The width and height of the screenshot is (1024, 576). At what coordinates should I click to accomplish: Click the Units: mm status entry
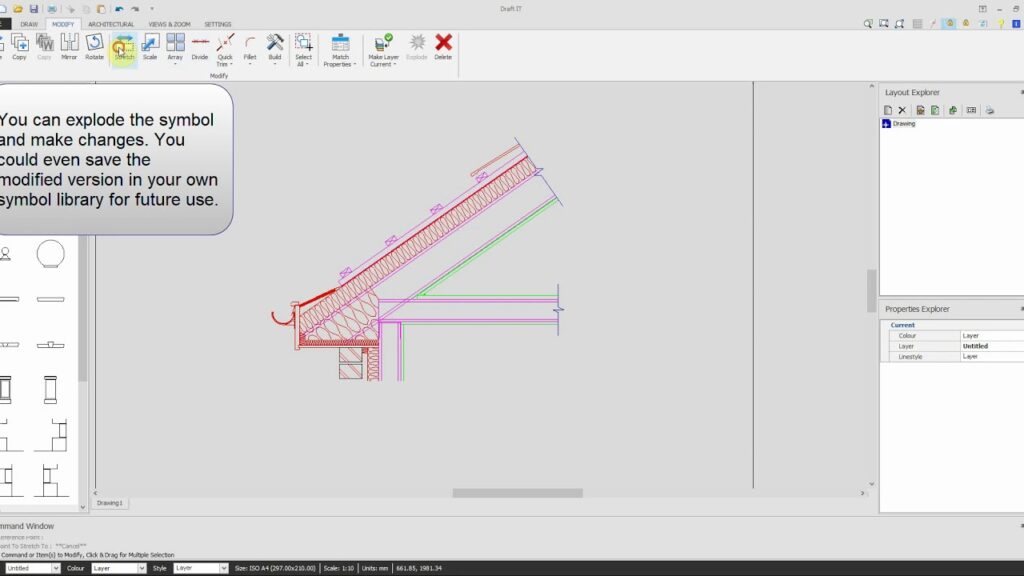tap(375, 568)
